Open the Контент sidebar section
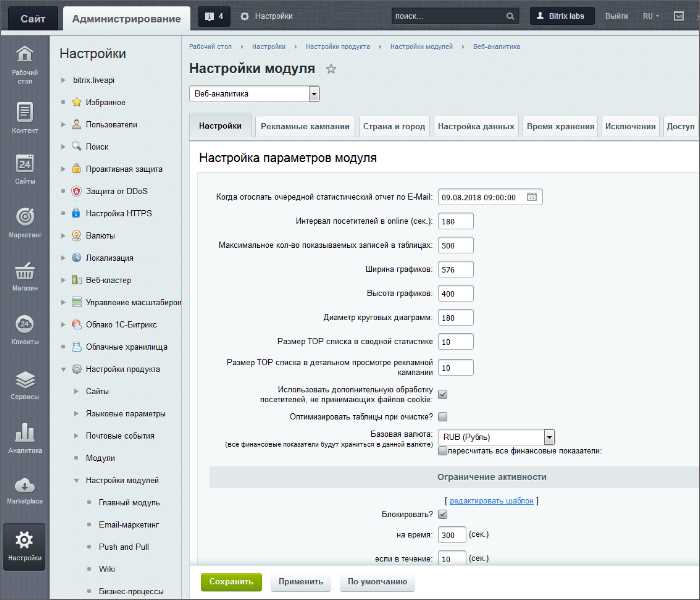The image size is (700, 600). point(25,118)
